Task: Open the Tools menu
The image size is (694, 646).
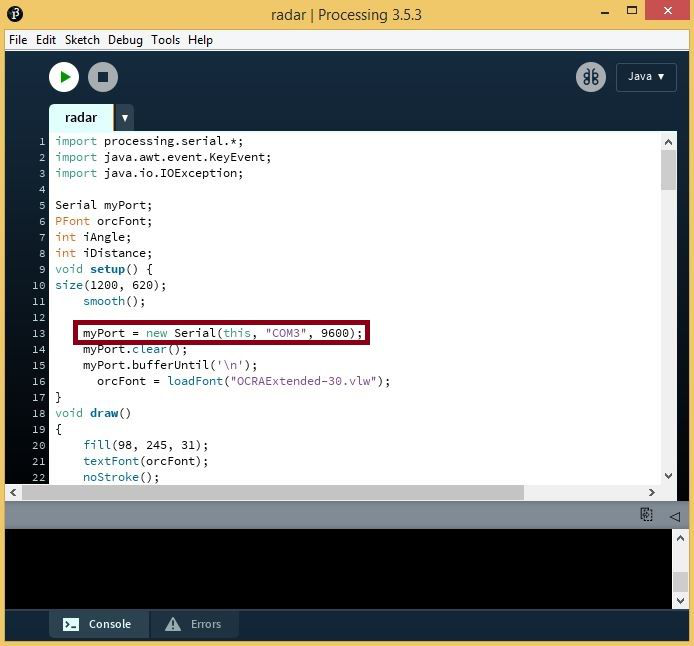Action: tap(165, 40)
